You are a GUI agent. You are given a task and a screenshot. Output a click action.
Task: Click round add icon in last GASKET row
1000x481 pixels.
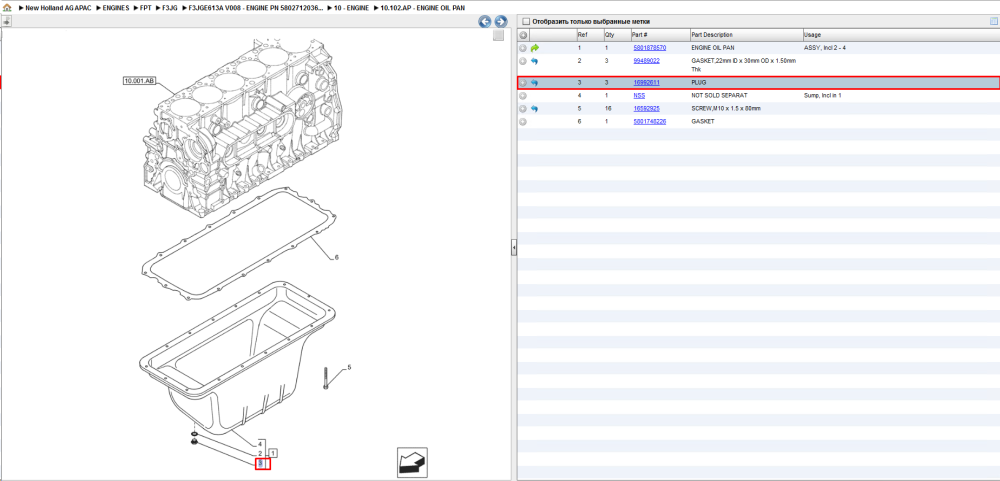523,121
